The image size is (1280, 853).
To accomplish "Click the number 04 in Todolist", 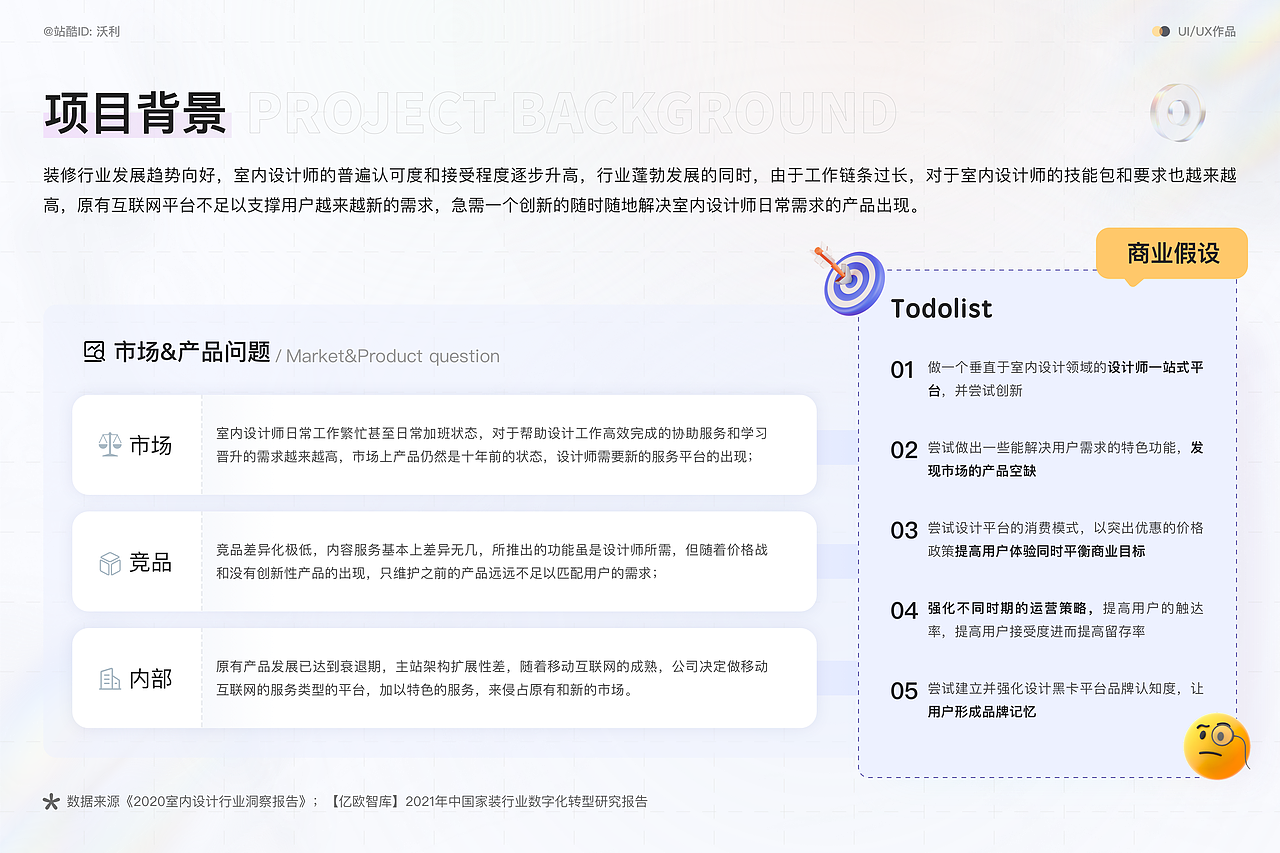I will (904, 610).
